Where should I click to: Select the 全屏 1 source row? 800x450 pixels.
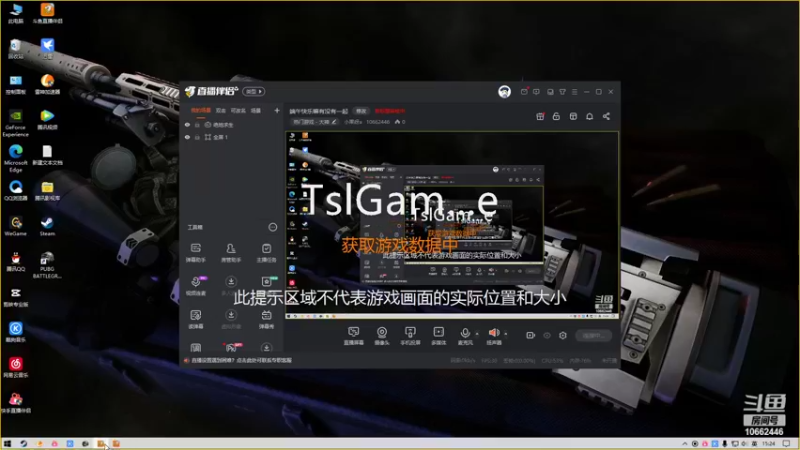pos(232,137)
